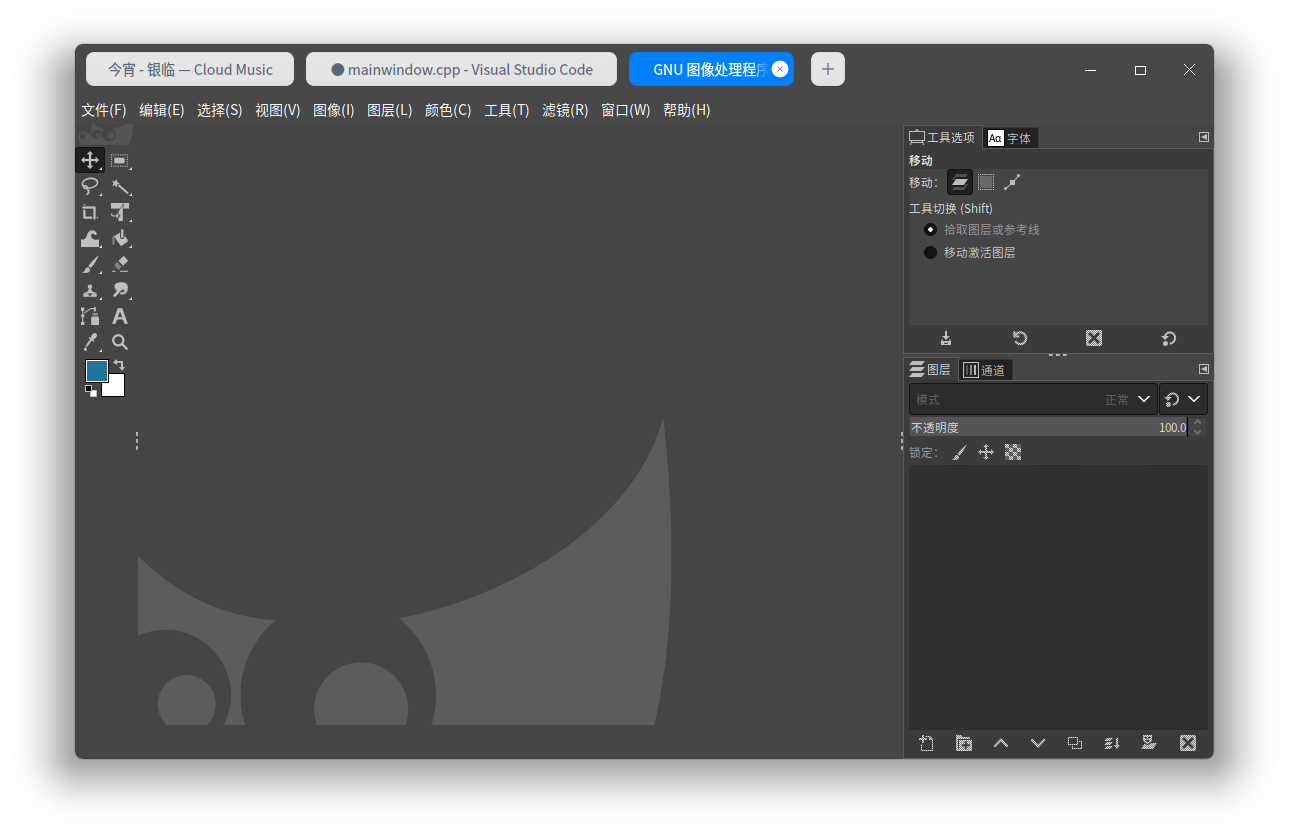This screenshot has width=1293, height=840.
Task: Select the Move tool in the toolbox
Action: point(90,160)
